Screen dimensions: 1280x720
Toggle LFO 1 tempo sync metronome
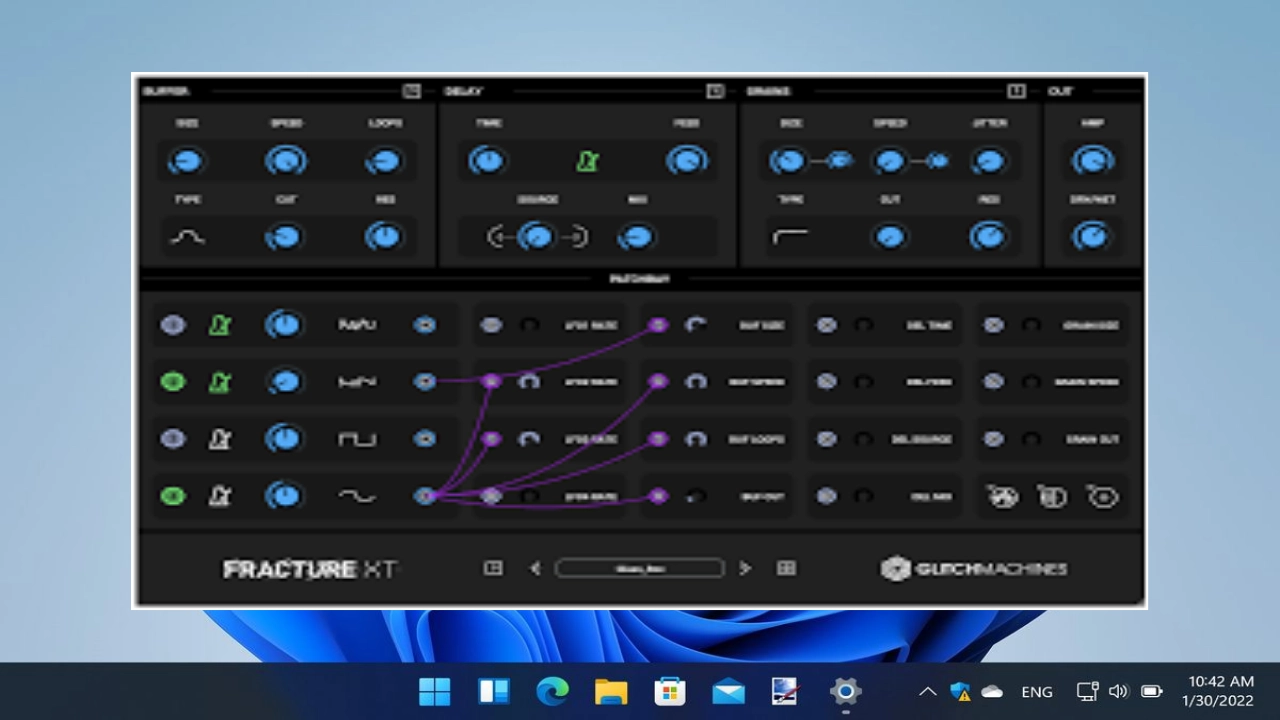point(220,325)
